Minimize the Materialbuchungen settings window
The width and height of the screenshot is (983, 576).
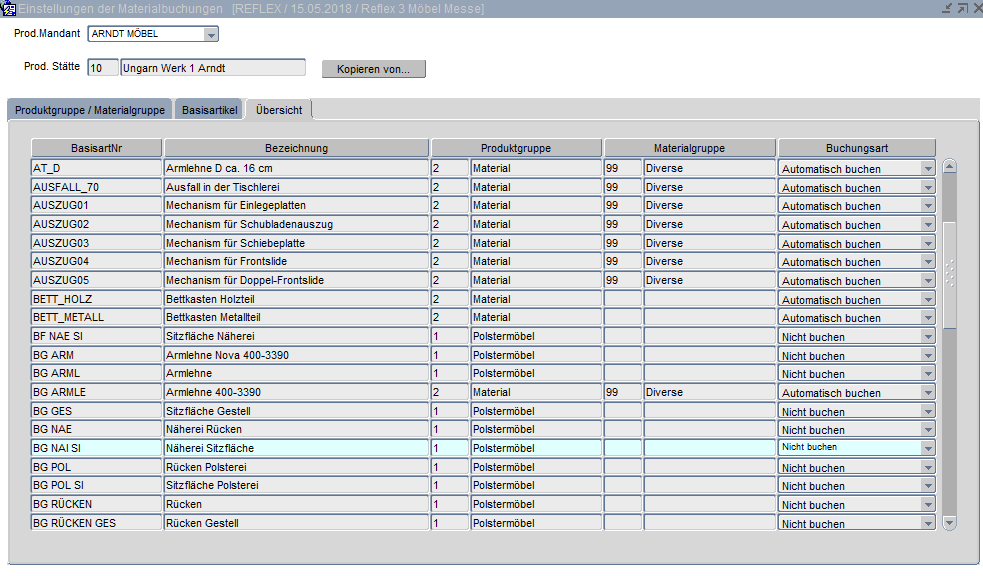946,8
